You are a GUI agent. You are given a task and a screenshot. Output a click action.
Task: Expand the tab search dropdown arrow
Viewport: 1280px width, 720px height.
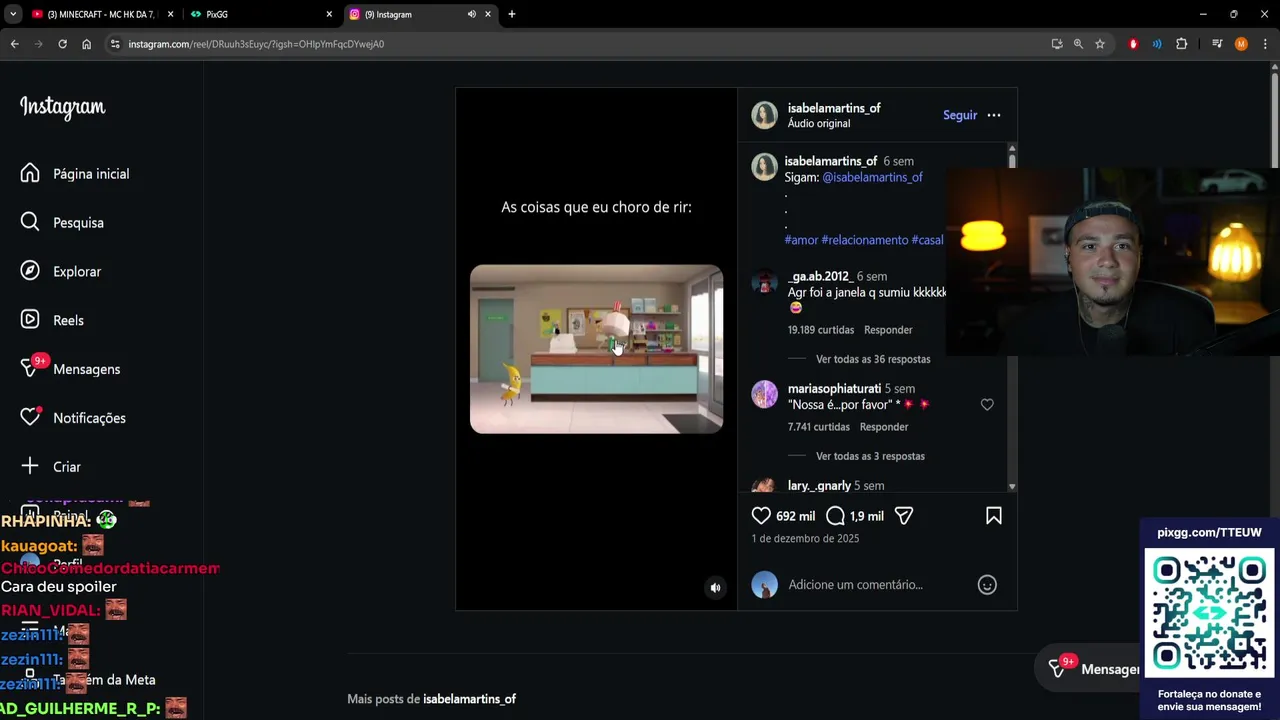13,14
